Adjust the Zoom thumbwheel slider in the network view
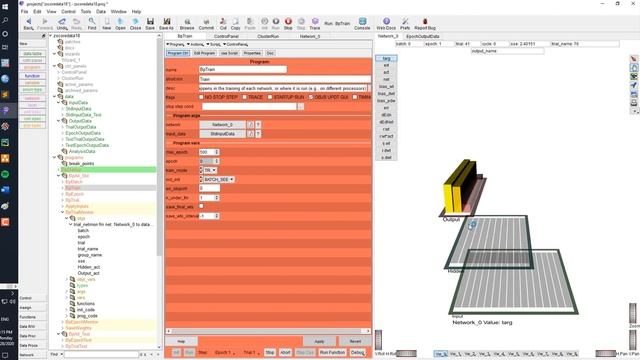Viewport: 640px width, 360px height. point(633,313)
